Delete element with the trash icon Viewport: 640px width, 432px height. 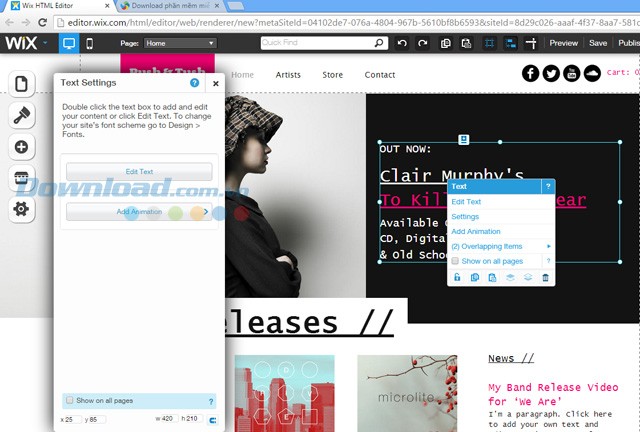coord(545,277)
